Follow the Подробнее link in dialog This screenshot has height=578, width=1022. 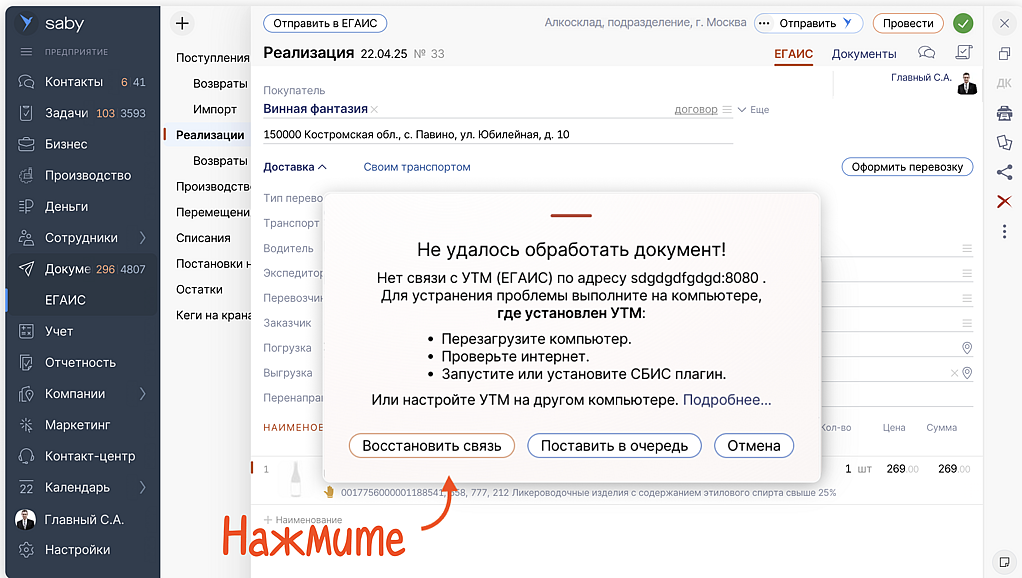coord(727,400)
